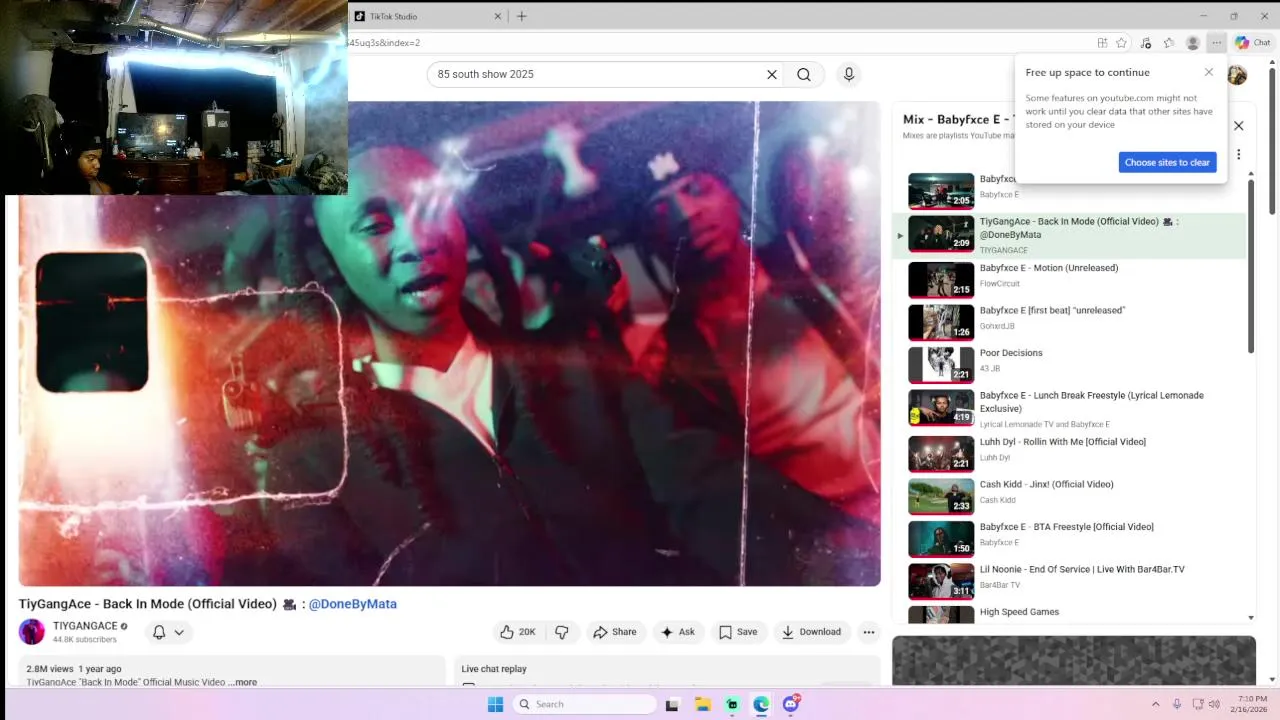The image size is (1280, 720).
Task: Play 'Lil Noonie - End Of Service' video
Action: tap(1070, 581)
